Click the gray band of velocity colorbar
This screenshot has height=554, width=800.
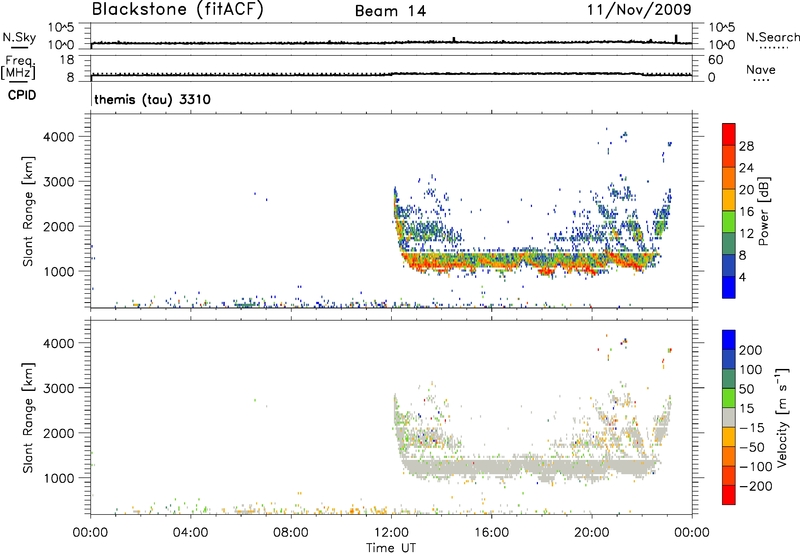tap(729, 417)
